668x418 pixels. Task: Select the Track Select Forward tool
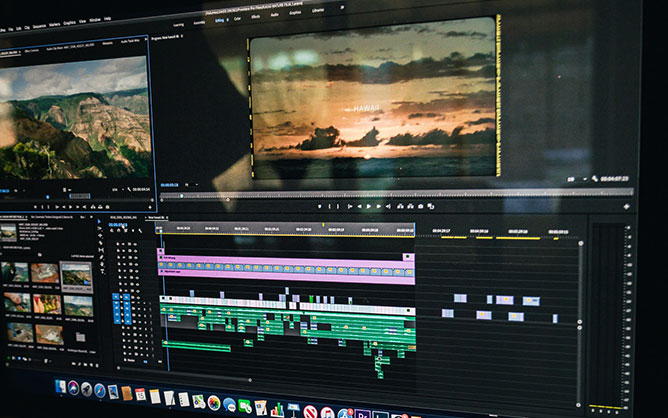pos(99,228)
